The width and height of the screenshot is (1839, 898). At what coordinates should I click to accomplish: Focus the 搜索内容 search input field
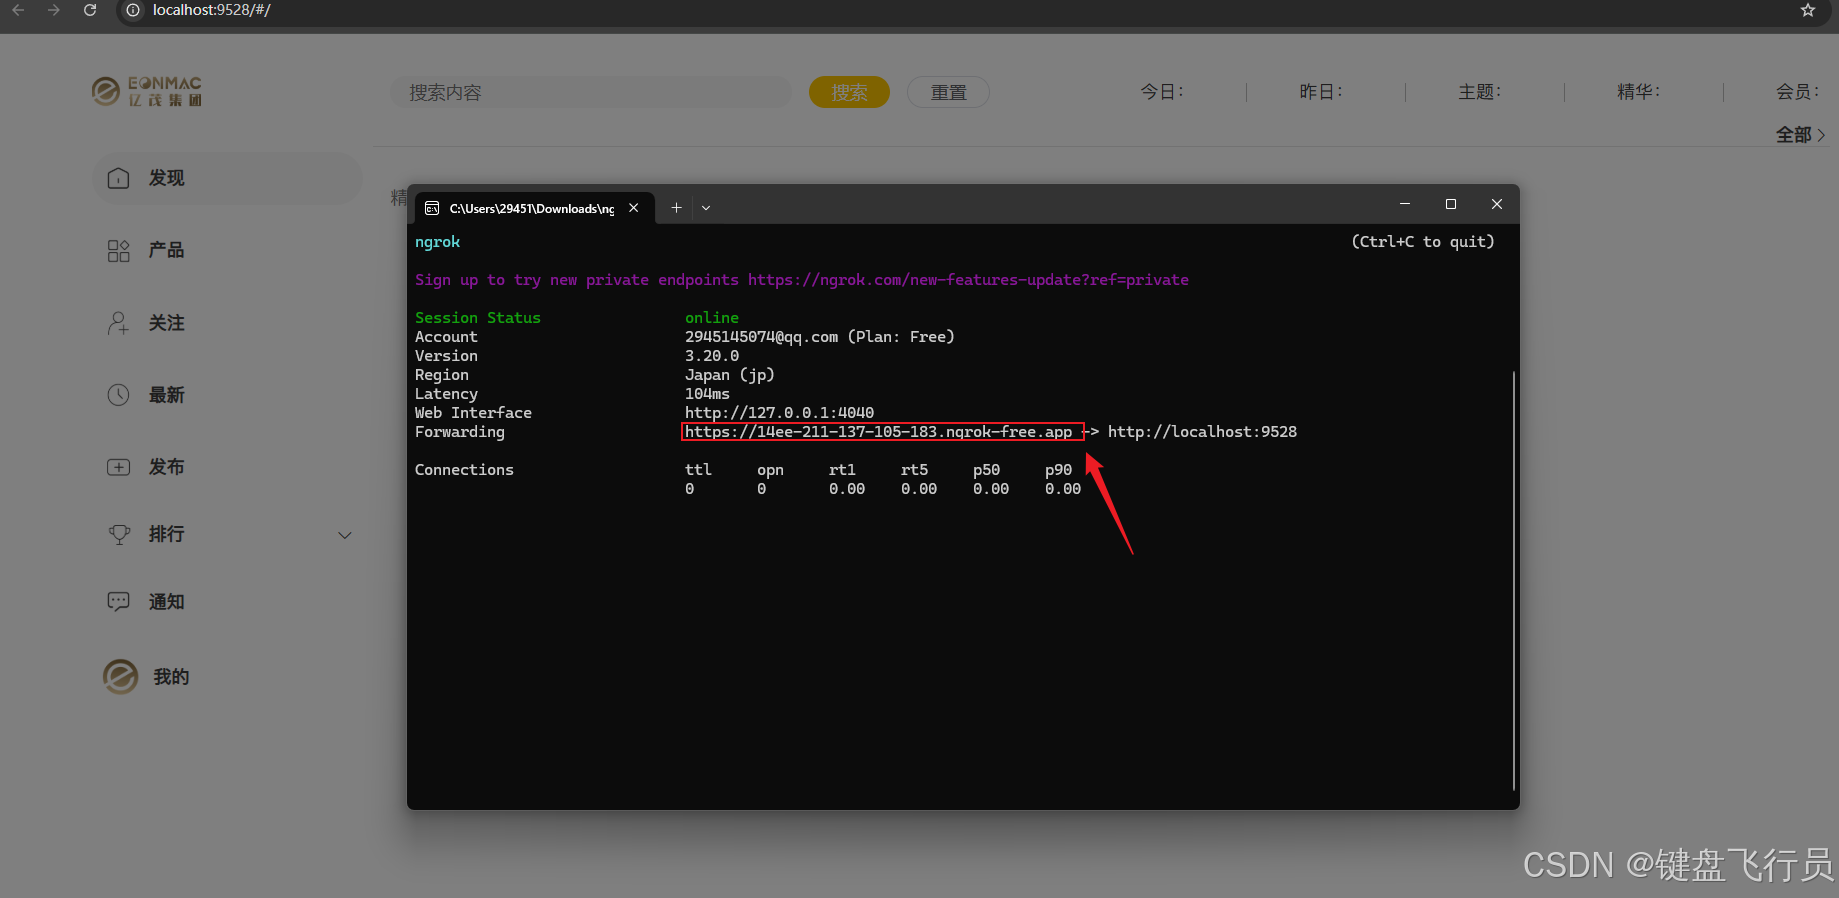click(591, 92)
